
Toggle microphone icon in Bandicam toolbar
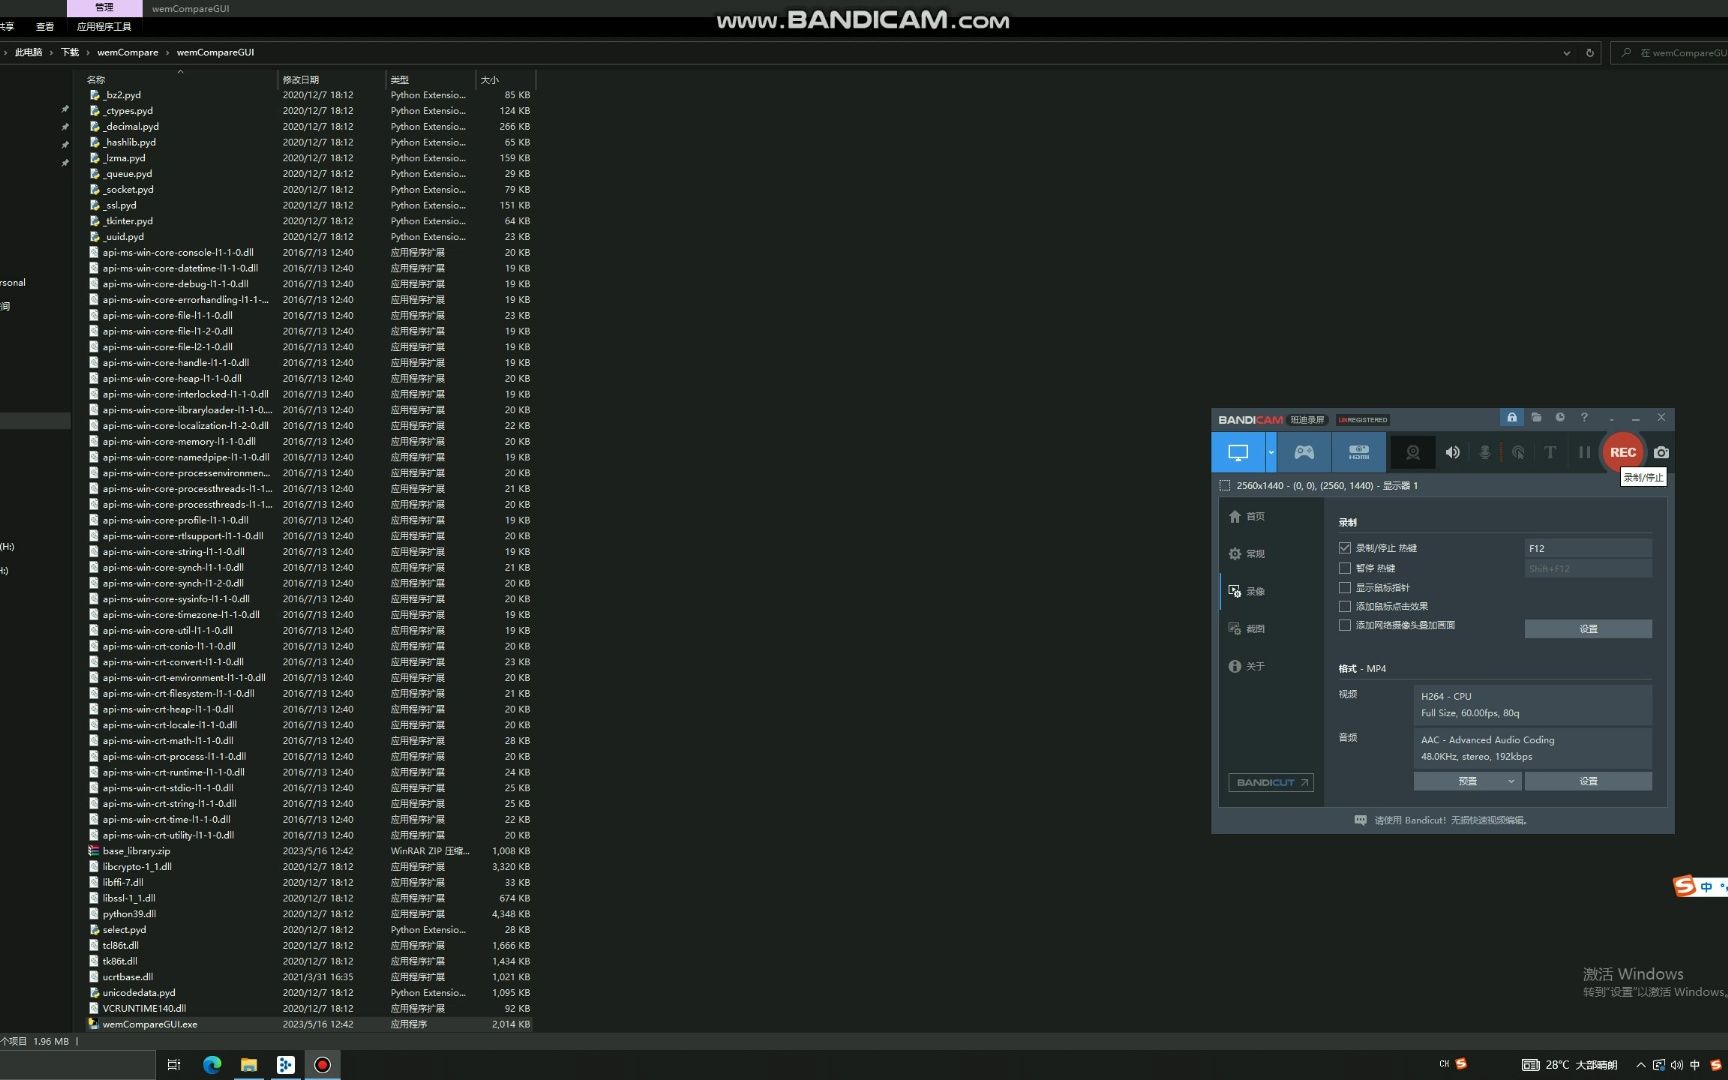point(1485,452)
